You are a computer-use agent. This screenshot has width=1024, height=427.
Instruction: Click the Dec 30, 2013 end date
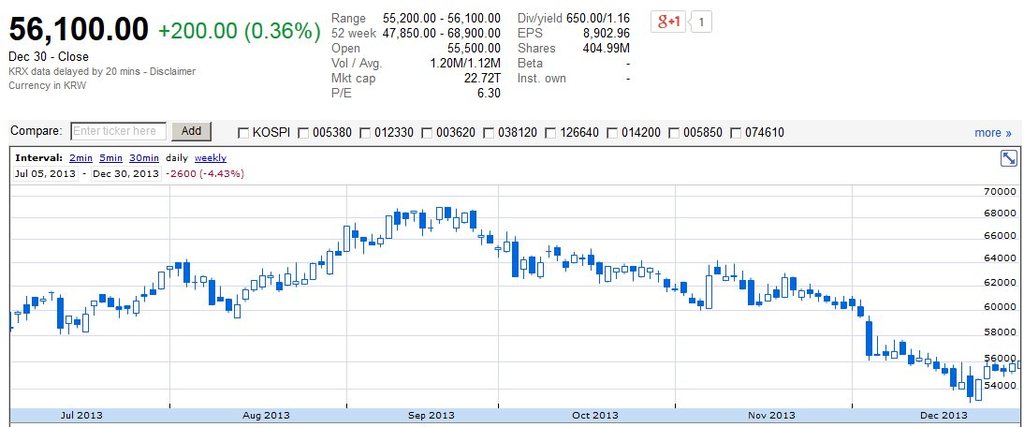(x=126, y=174)
